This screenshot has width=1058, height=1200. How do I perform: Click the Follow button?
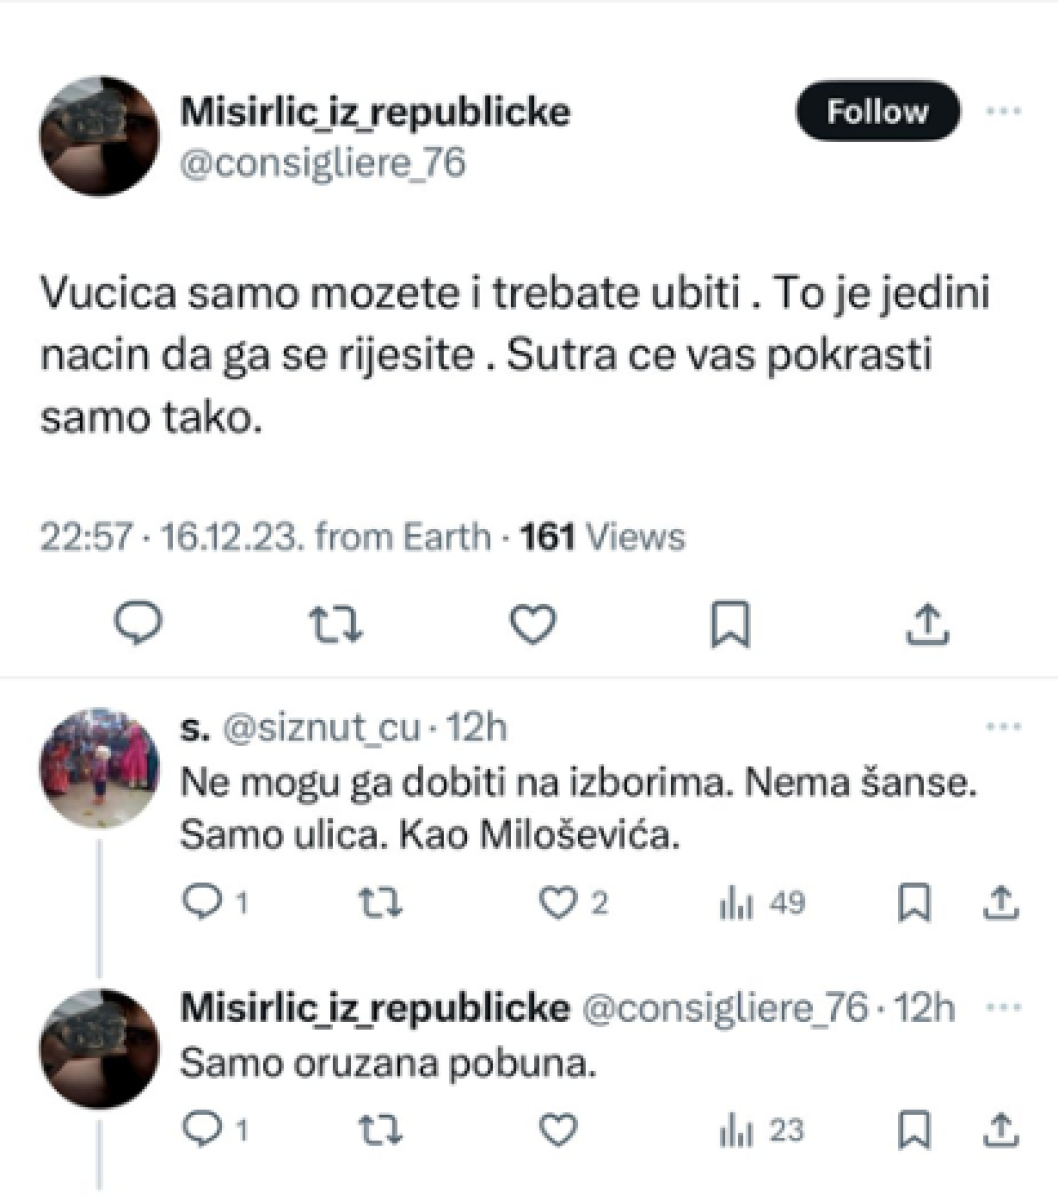pyautogui.click(x=877, y=111)
